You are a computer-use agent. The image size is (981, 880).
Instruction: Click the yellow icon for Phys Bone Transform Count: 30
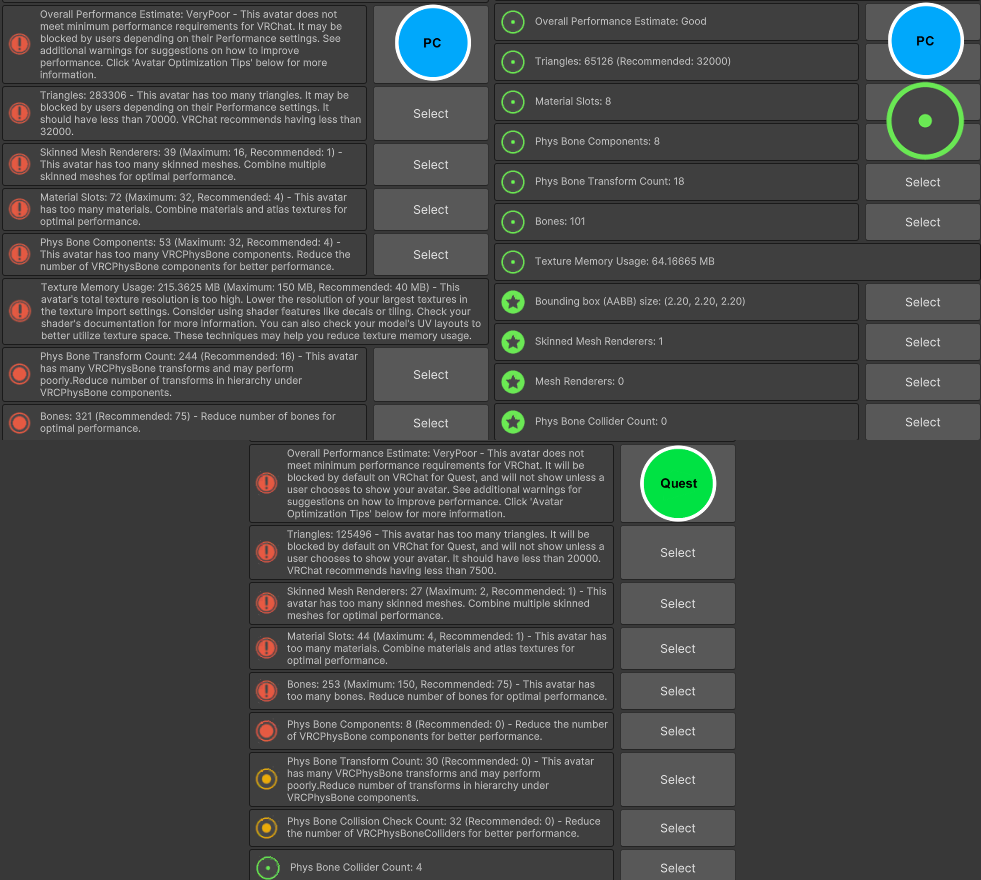click(267, 779)
